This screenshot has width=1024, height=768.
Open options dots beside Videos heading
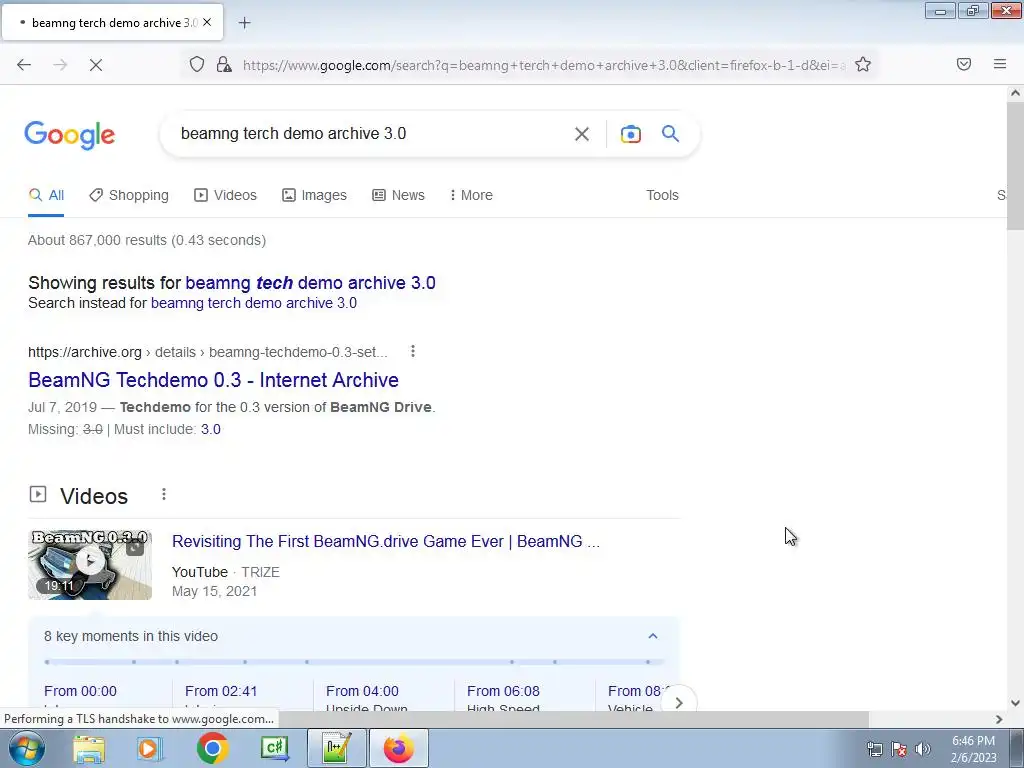[x=164, y=494]
